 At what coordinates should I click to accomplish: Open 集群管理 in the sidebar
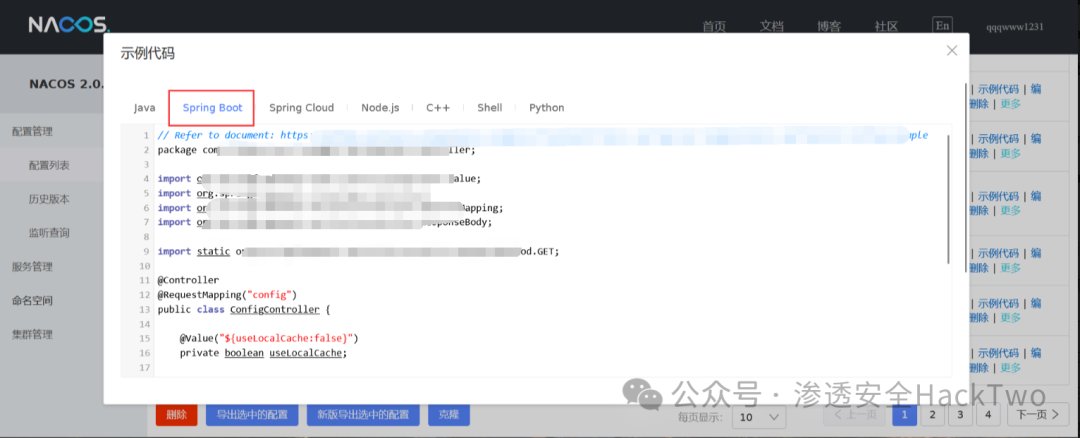[x=32, y=335]
